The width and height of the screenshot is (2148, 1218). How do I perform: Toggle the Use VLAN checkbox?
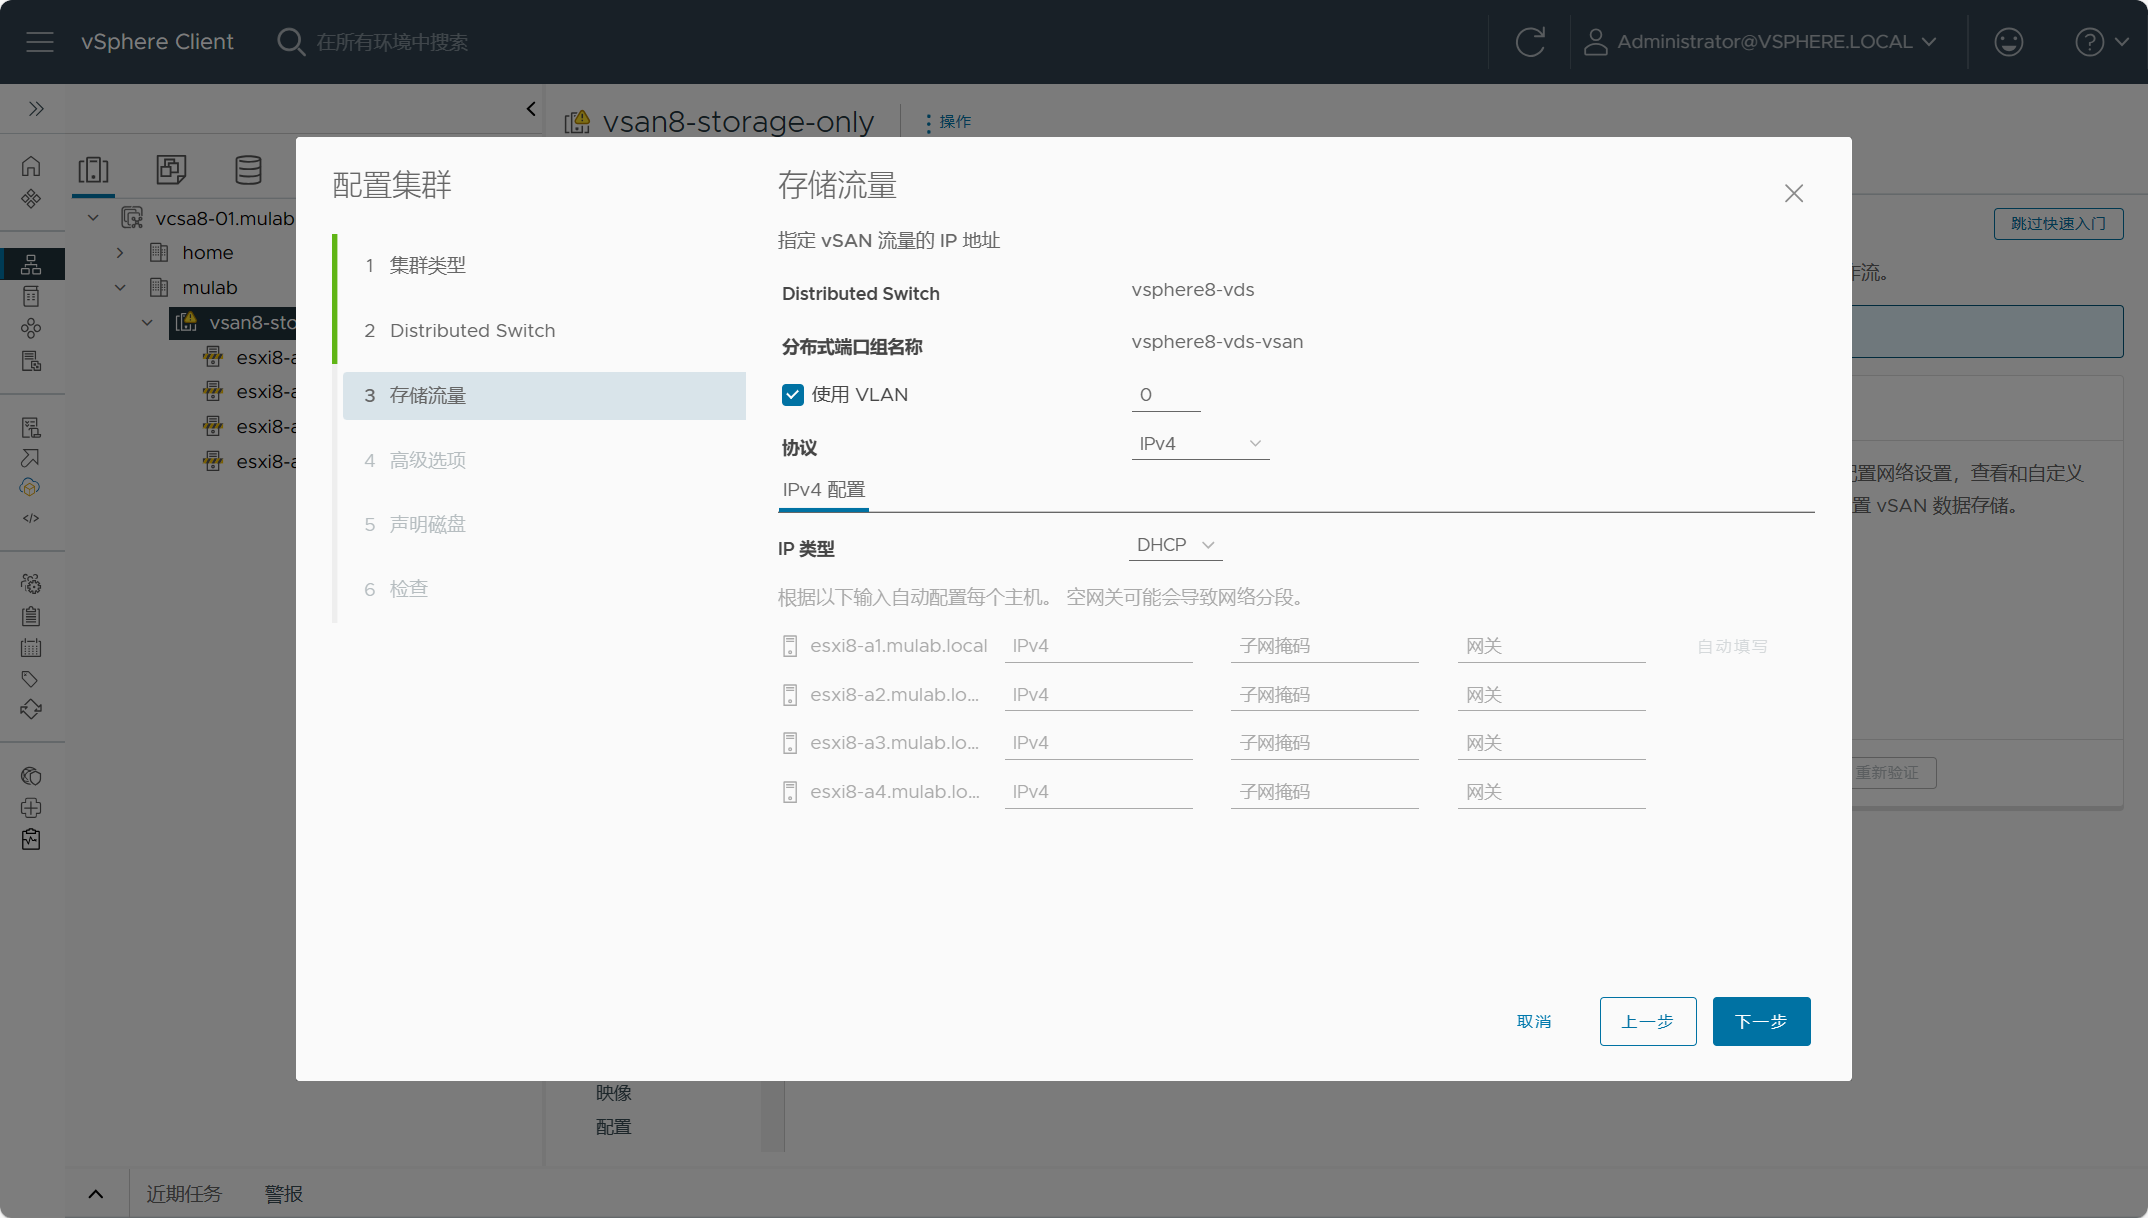click(x=793, y=395)
